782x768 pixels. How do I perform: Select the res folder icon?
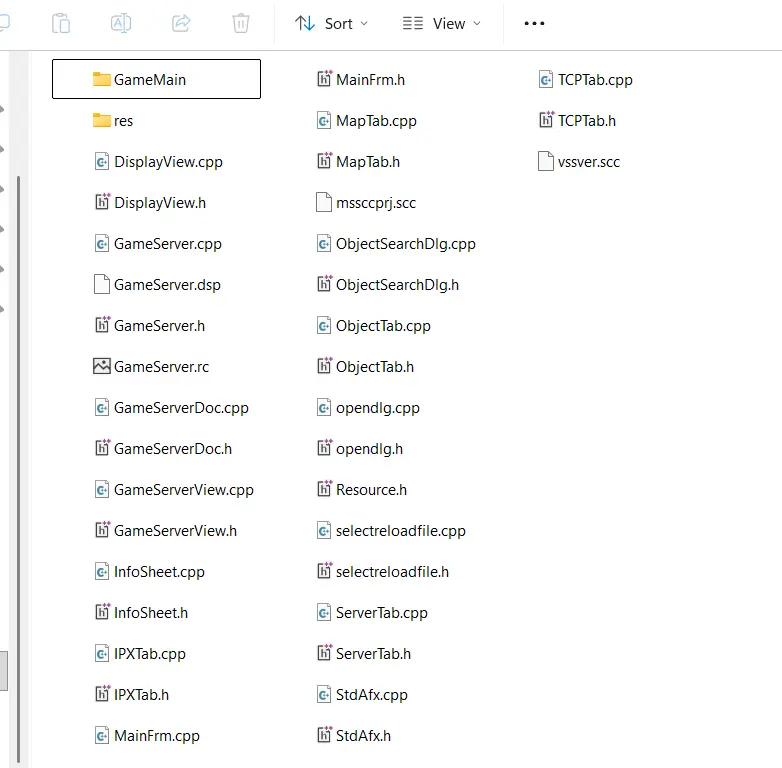click(102, 120)
